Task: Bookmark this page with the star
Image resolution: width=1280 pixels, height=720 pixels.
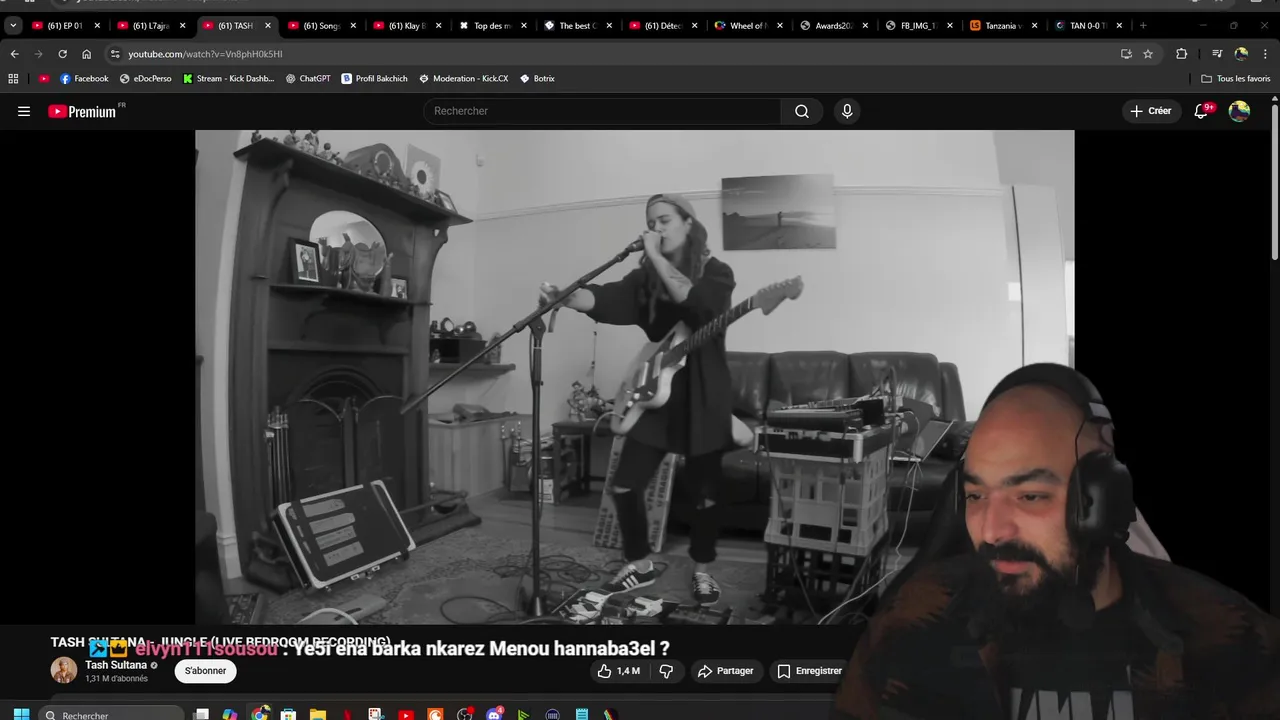Action: (1148, 54)
